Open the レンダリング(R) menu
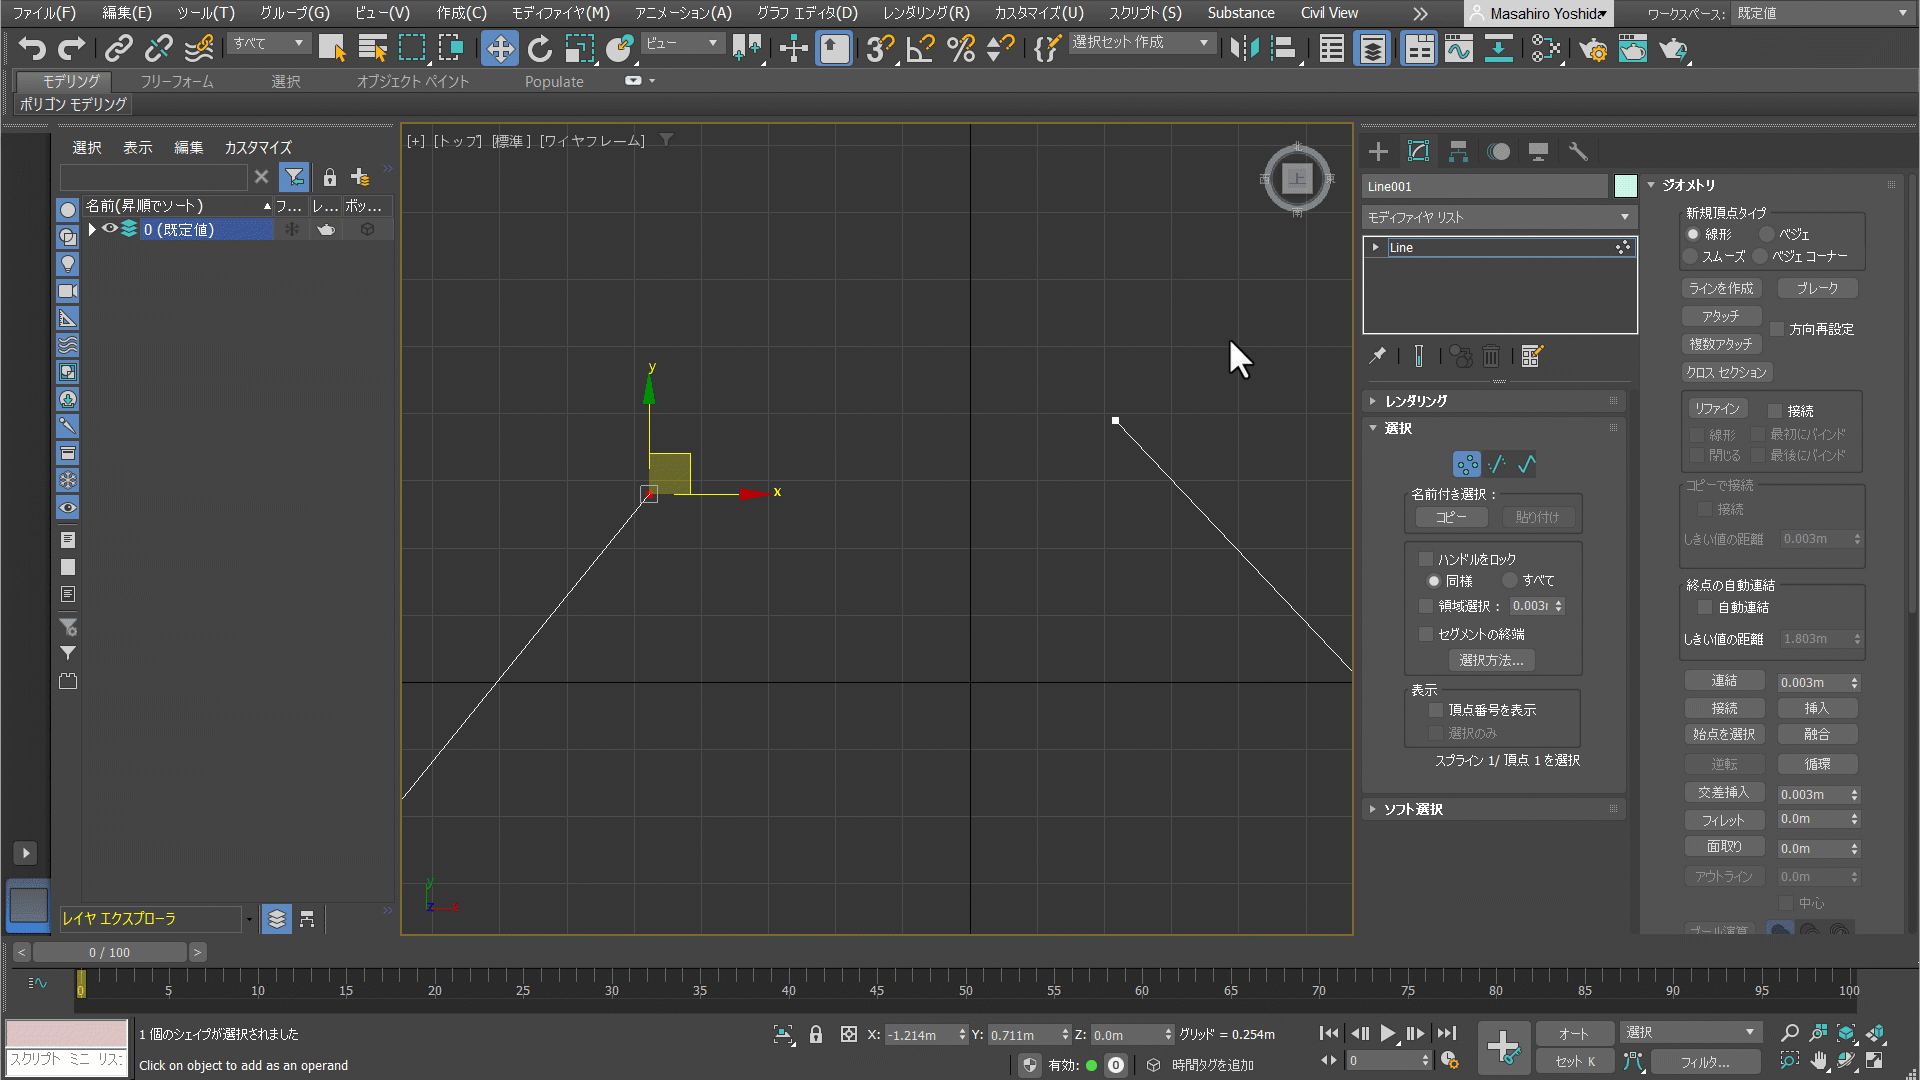 coord(926,13)
